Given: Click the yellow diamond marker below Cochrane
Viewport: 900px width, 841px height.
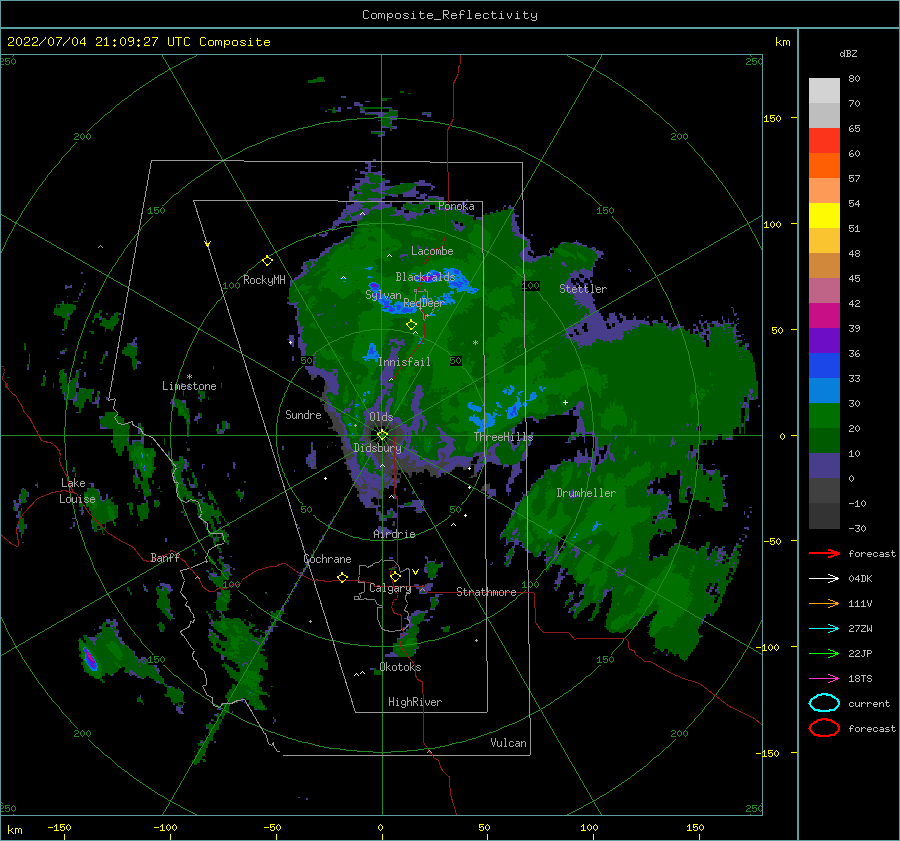Looking at the screenshot, I should tap(342, 578).
